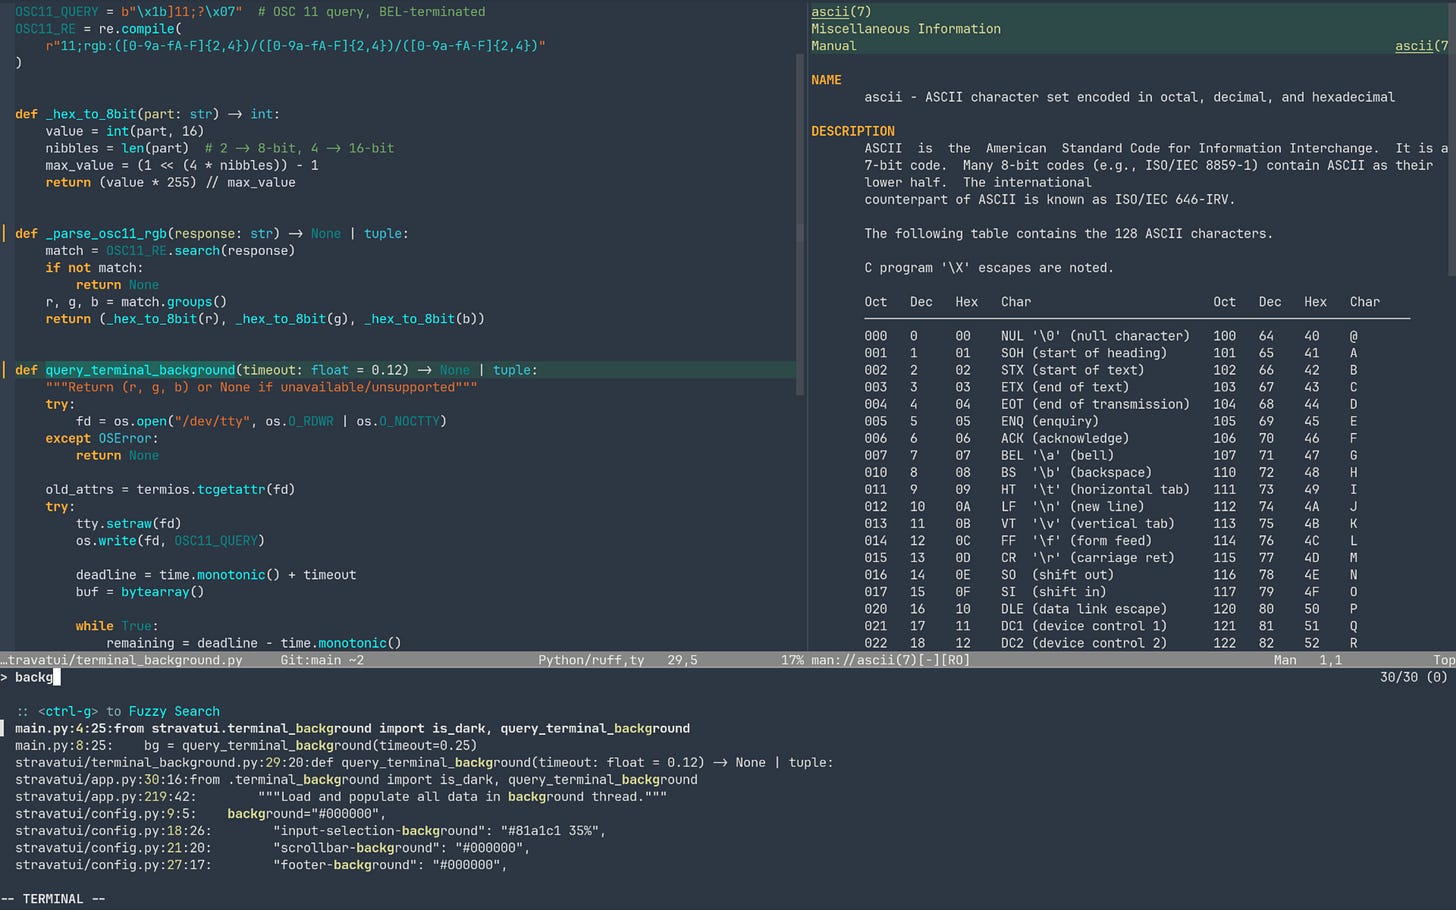1456x910 pixels.
Task: Choose the stravatui/config.py:27:17 footer-background result
Action: click(261, 864)
